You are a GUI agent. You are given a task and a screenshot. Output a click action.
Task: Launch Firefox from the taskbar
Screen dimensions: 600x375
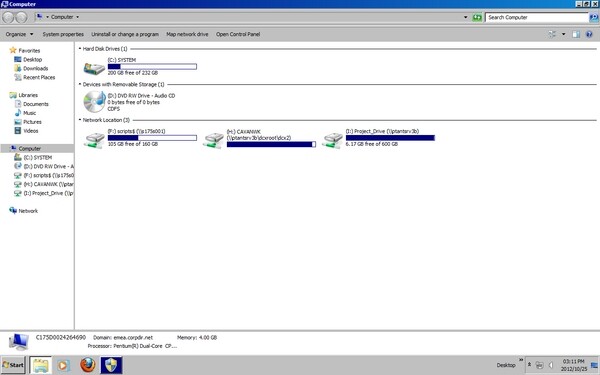pyautogui.click(x=88, y=365)
